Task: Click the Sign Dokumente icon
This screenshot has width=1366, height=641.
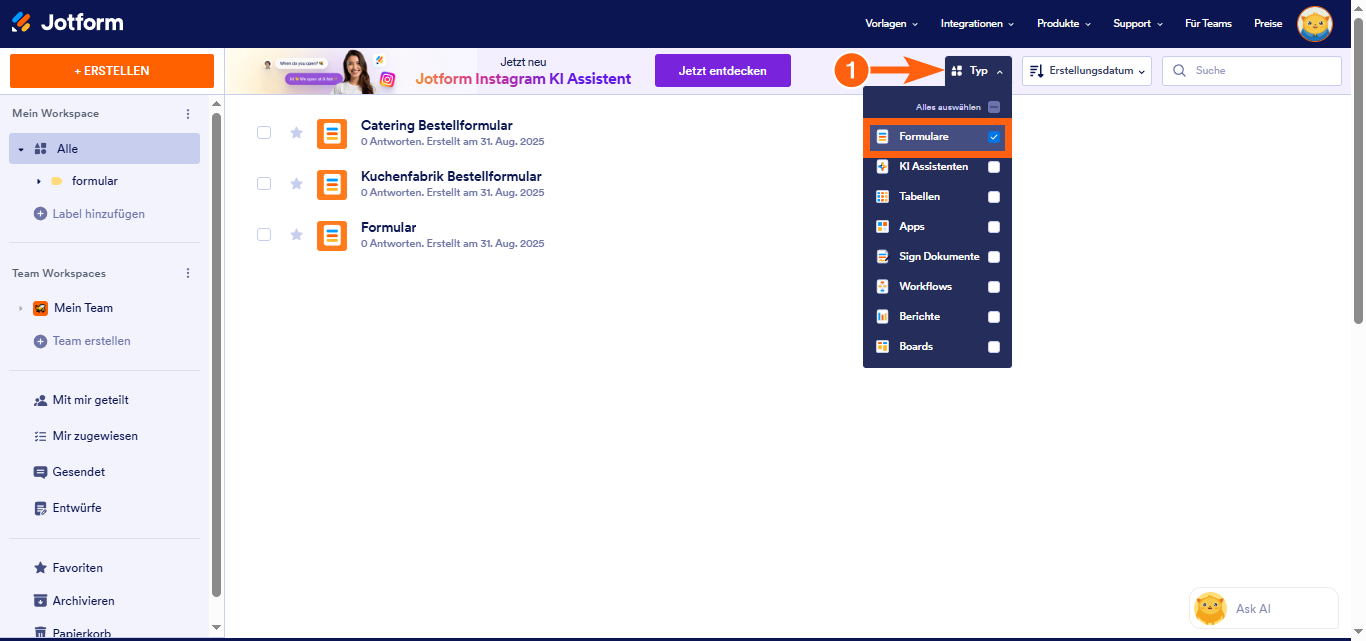Action: tap(882, 257)
